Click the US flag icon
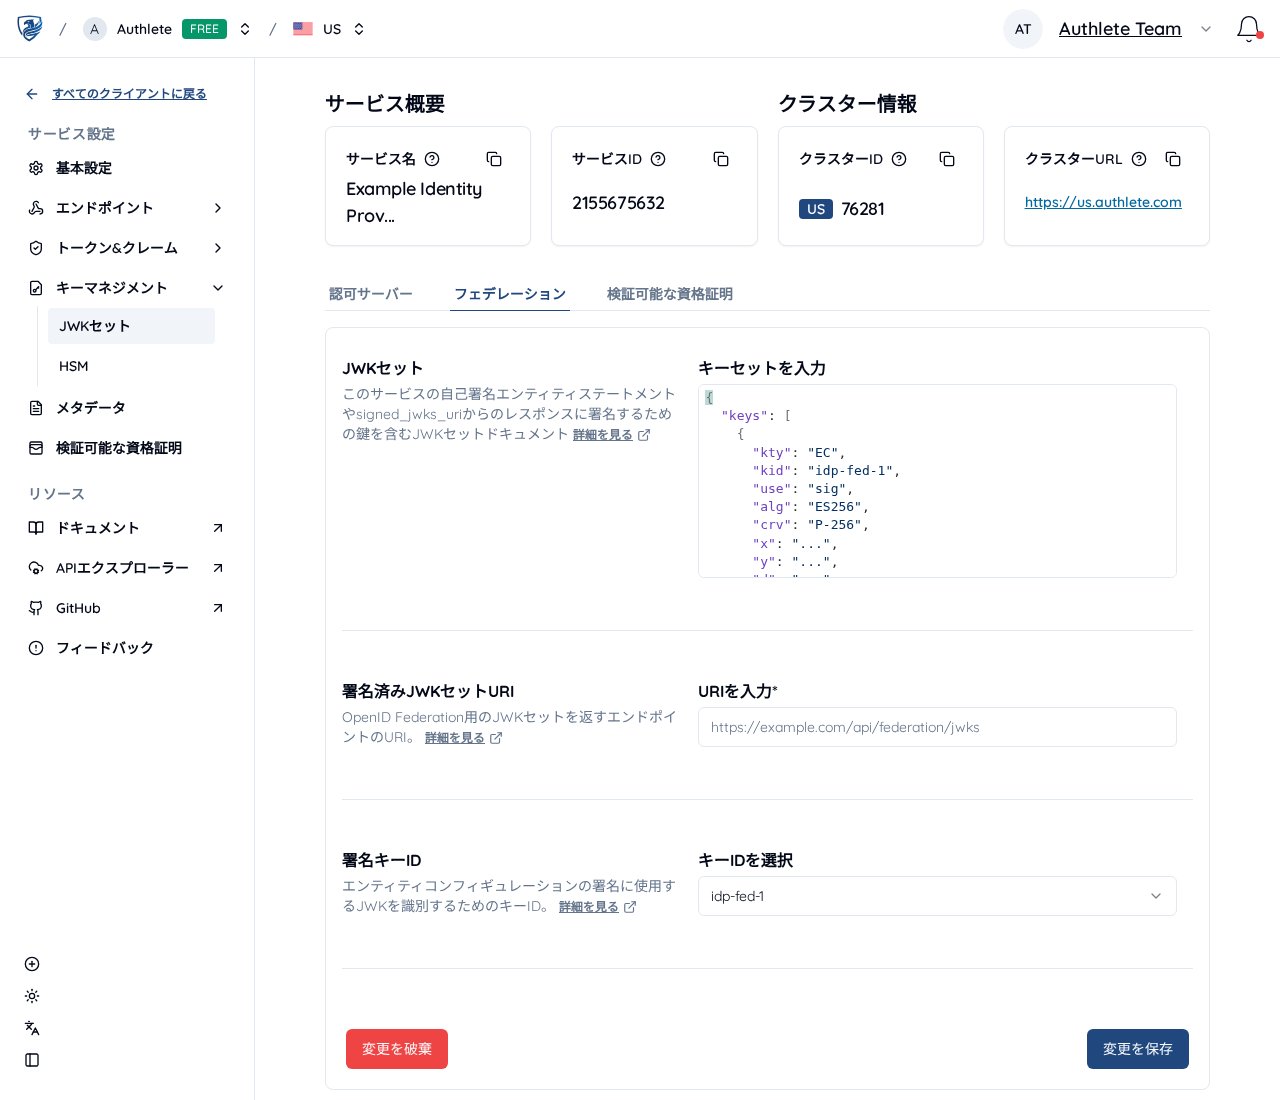This screenshot has height=1100, width=1280. tap(303, 29)
